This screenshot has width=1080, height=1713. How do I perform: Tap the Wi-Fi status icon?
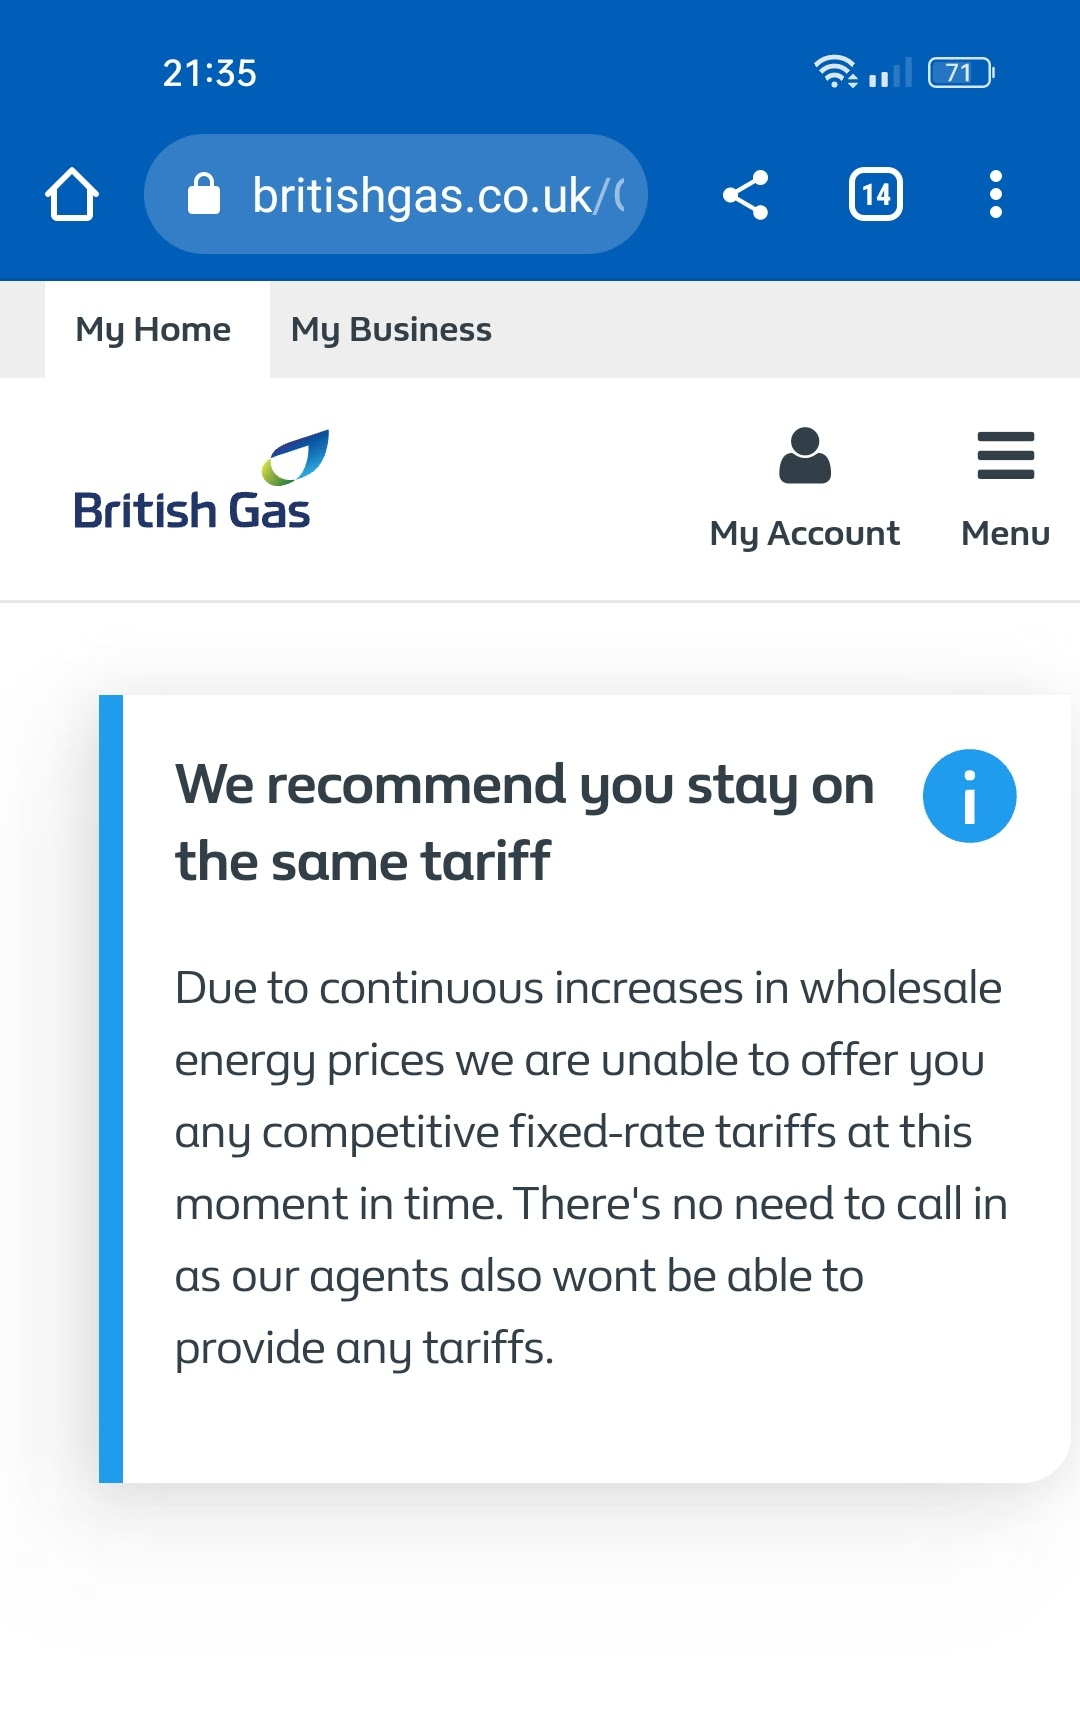[x=835, y=72]
